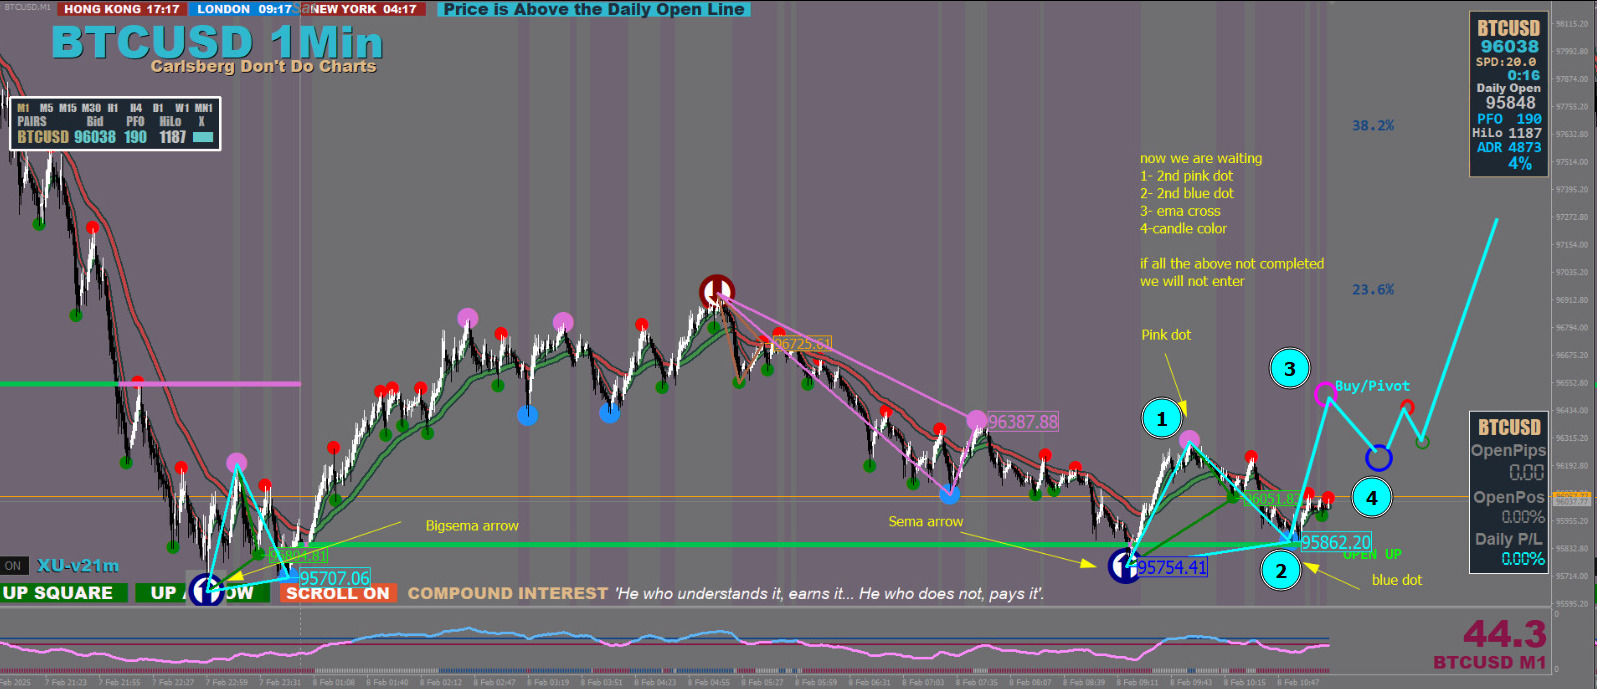Viewport: 1597px width, 689px height.
Task: Click the magenta Buy/Pivot circle marker
Action: pyautogui.click(x=1324, y=393)
